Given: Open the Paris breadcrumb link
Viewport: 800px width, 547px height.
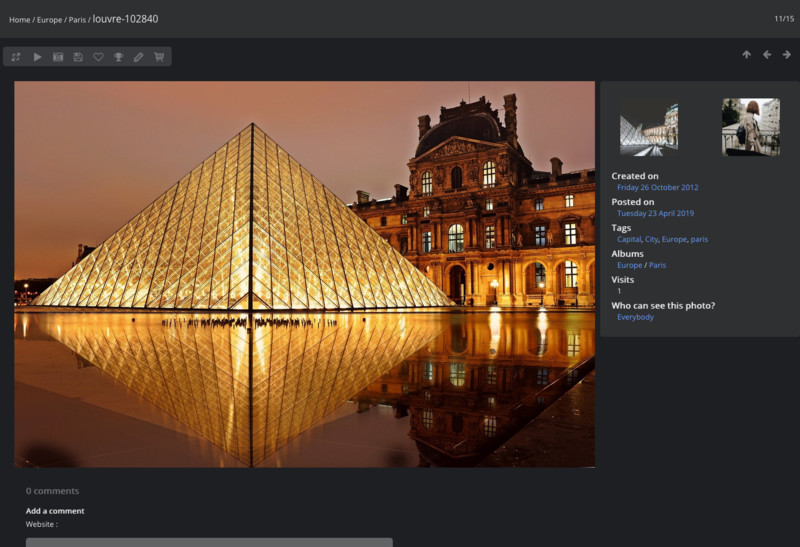Looking at the screenshot, I should (x=77, y=20).
